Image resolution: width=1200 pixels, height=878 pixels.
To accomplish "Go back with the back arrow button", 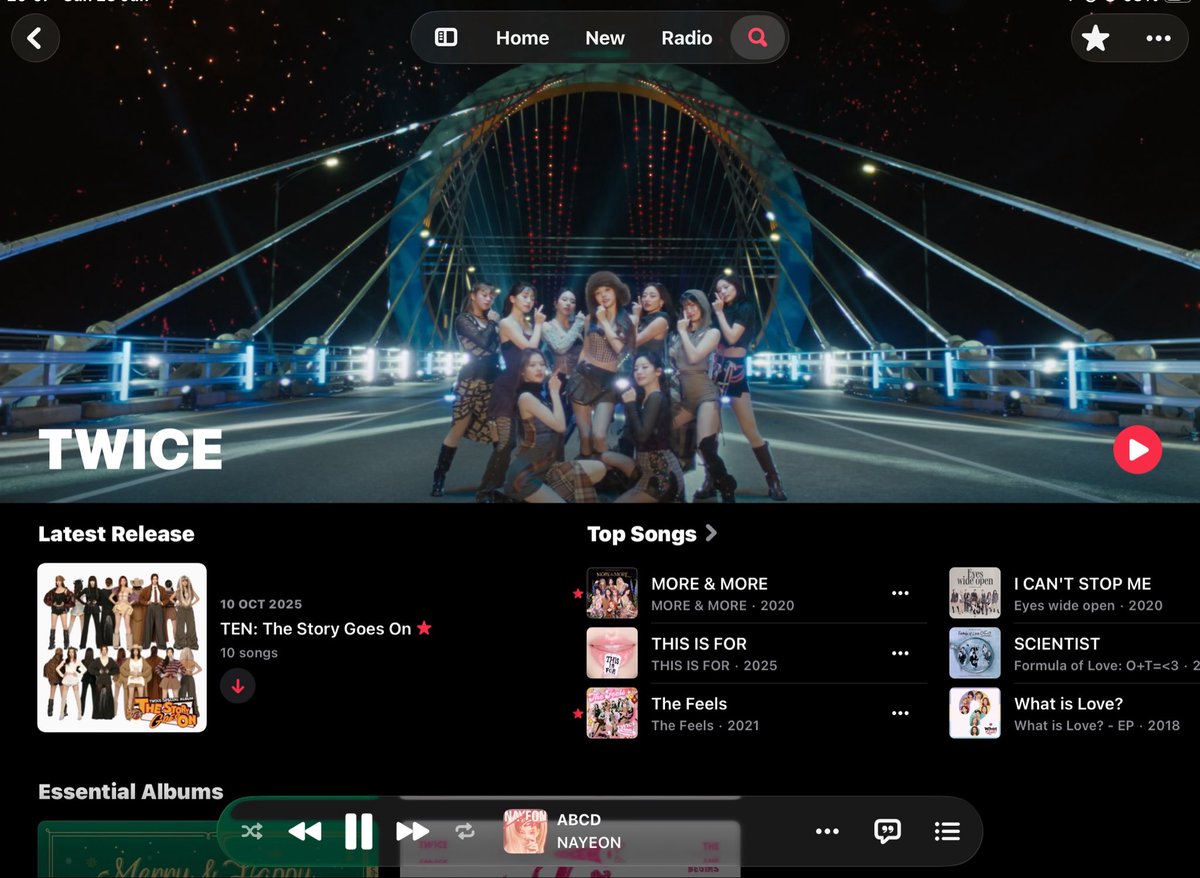I will pos(35,38).
